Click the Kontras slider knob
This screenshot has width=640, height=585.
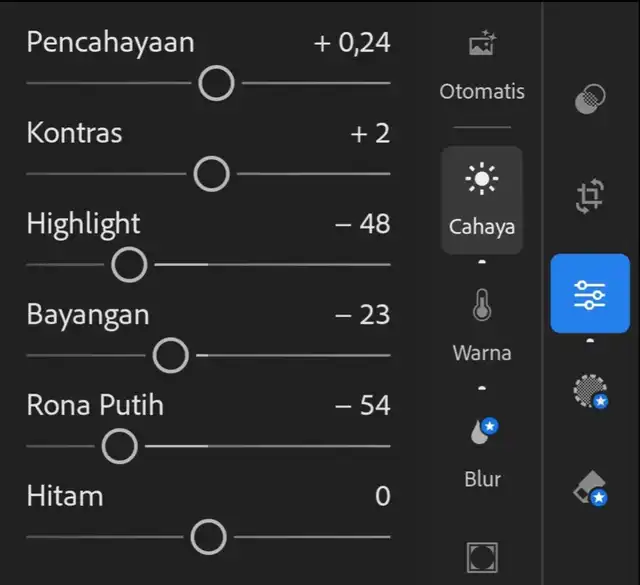pyautogui.click(x=211, y=174)
